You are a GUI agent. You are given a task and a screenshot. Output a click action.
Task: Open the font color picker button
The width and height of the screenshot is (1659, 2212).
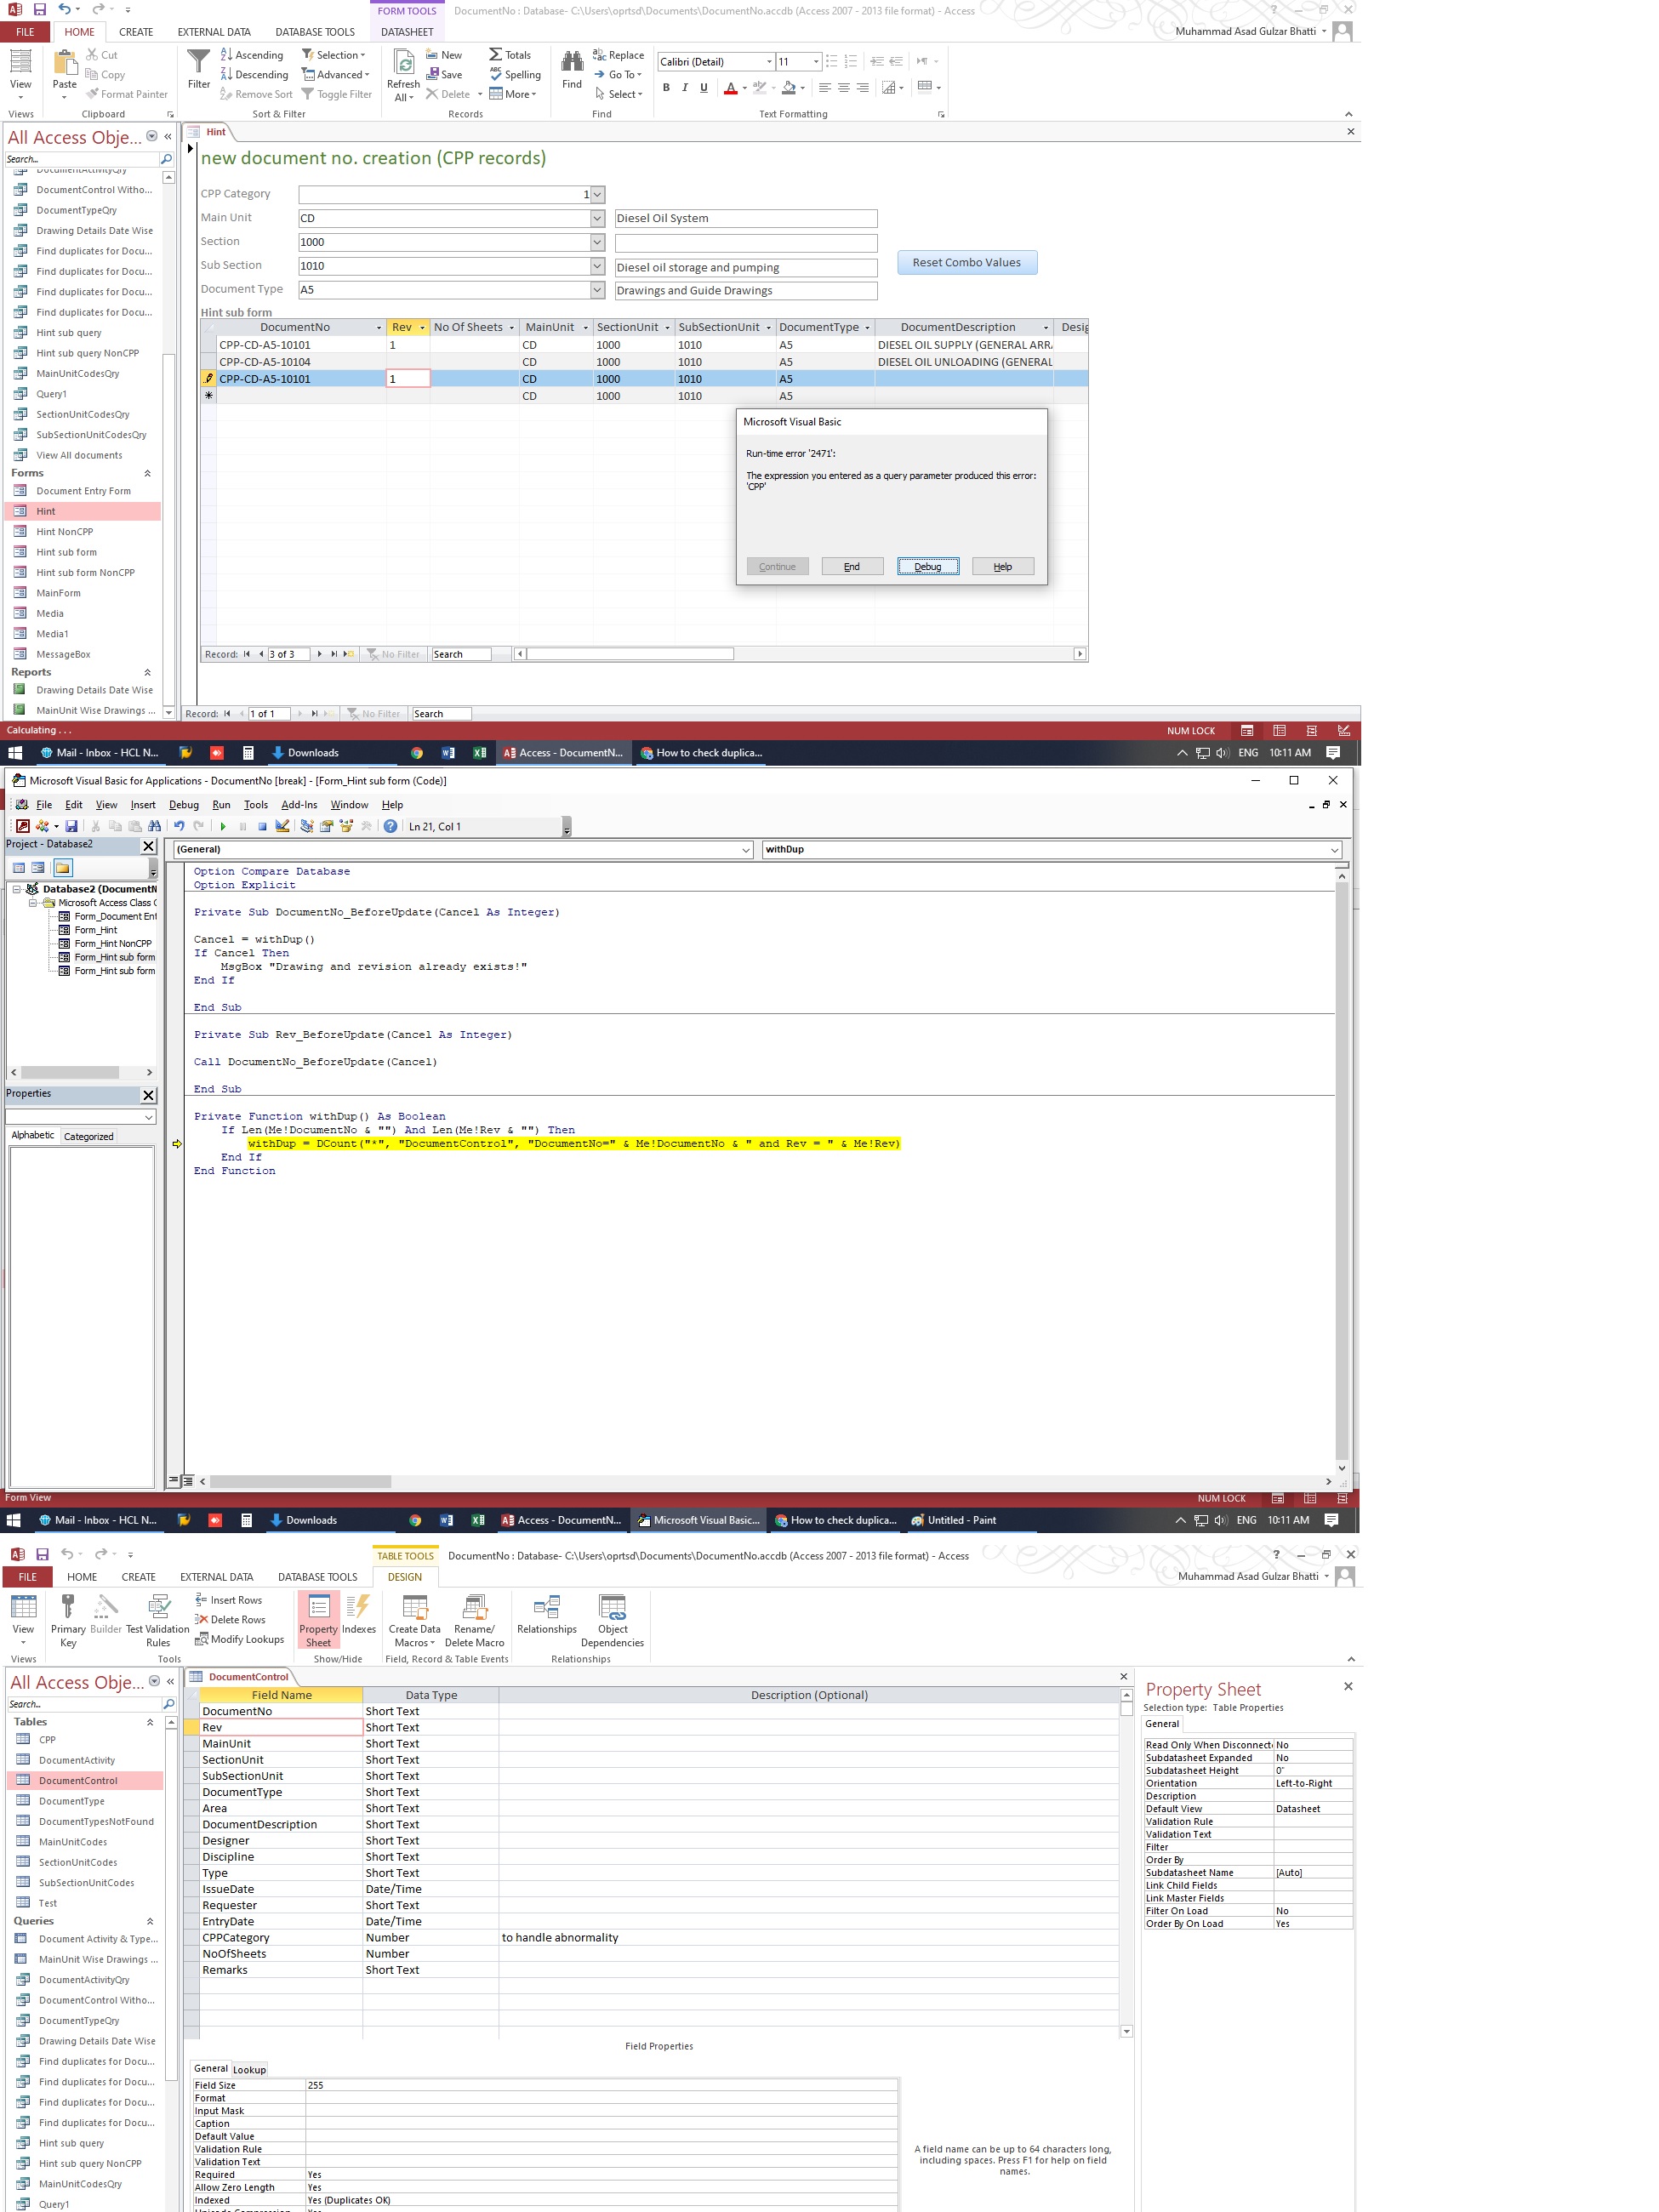click(744, 88)
